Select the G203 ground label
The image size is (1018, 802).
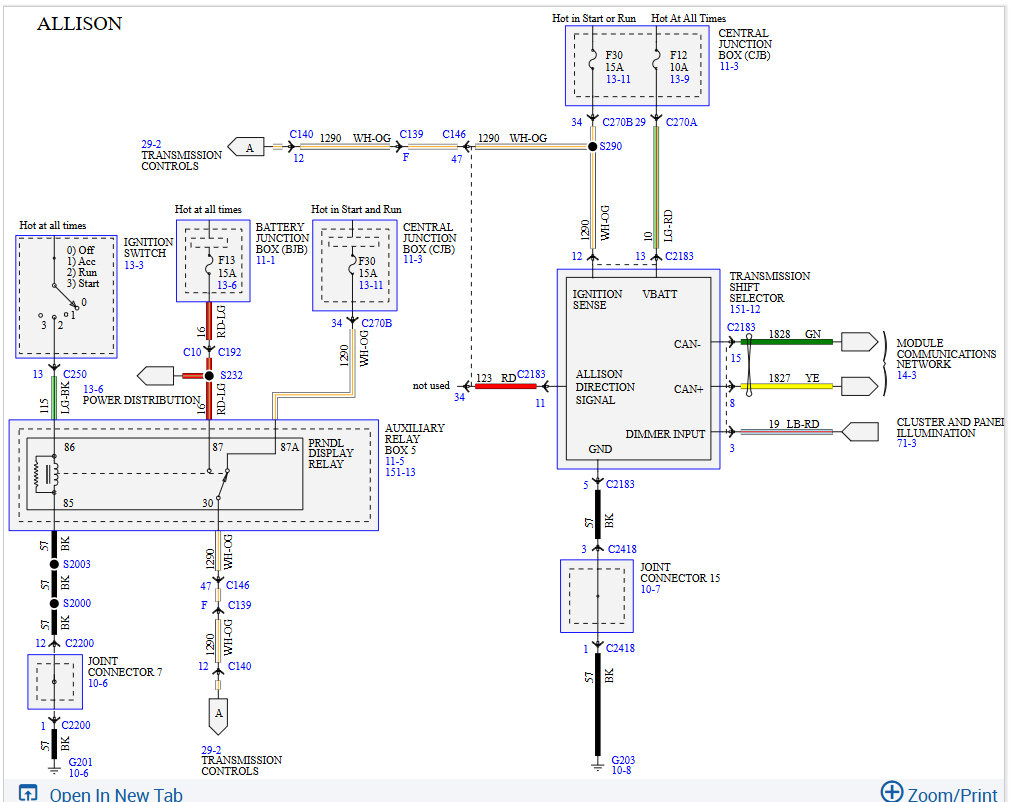point(623,760)
